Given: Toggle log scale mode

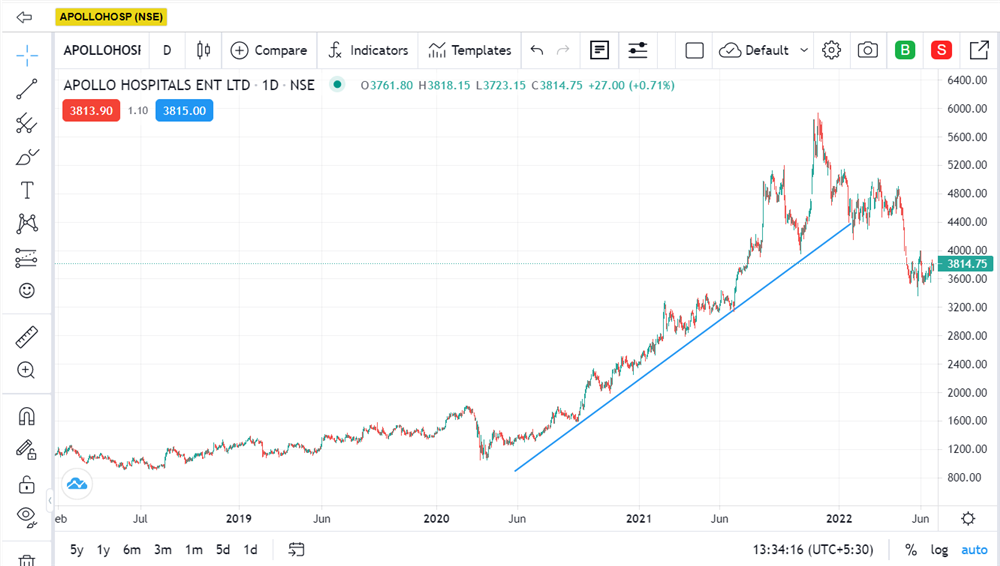Looking at the screenshot, I should 939,550.
